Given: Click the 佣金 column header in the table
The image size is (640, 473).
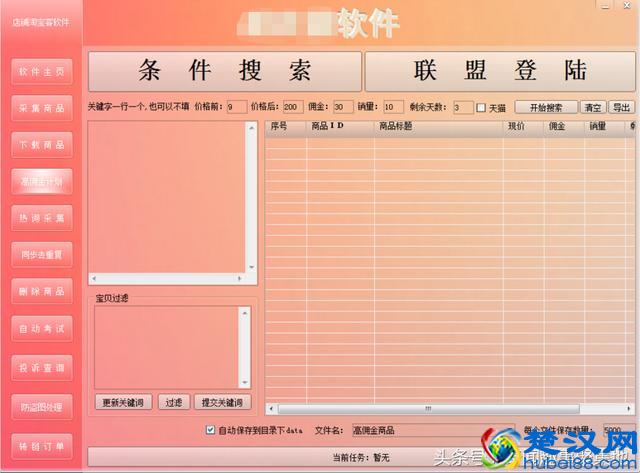Looking at the screenshot, I should click(564, 126).
